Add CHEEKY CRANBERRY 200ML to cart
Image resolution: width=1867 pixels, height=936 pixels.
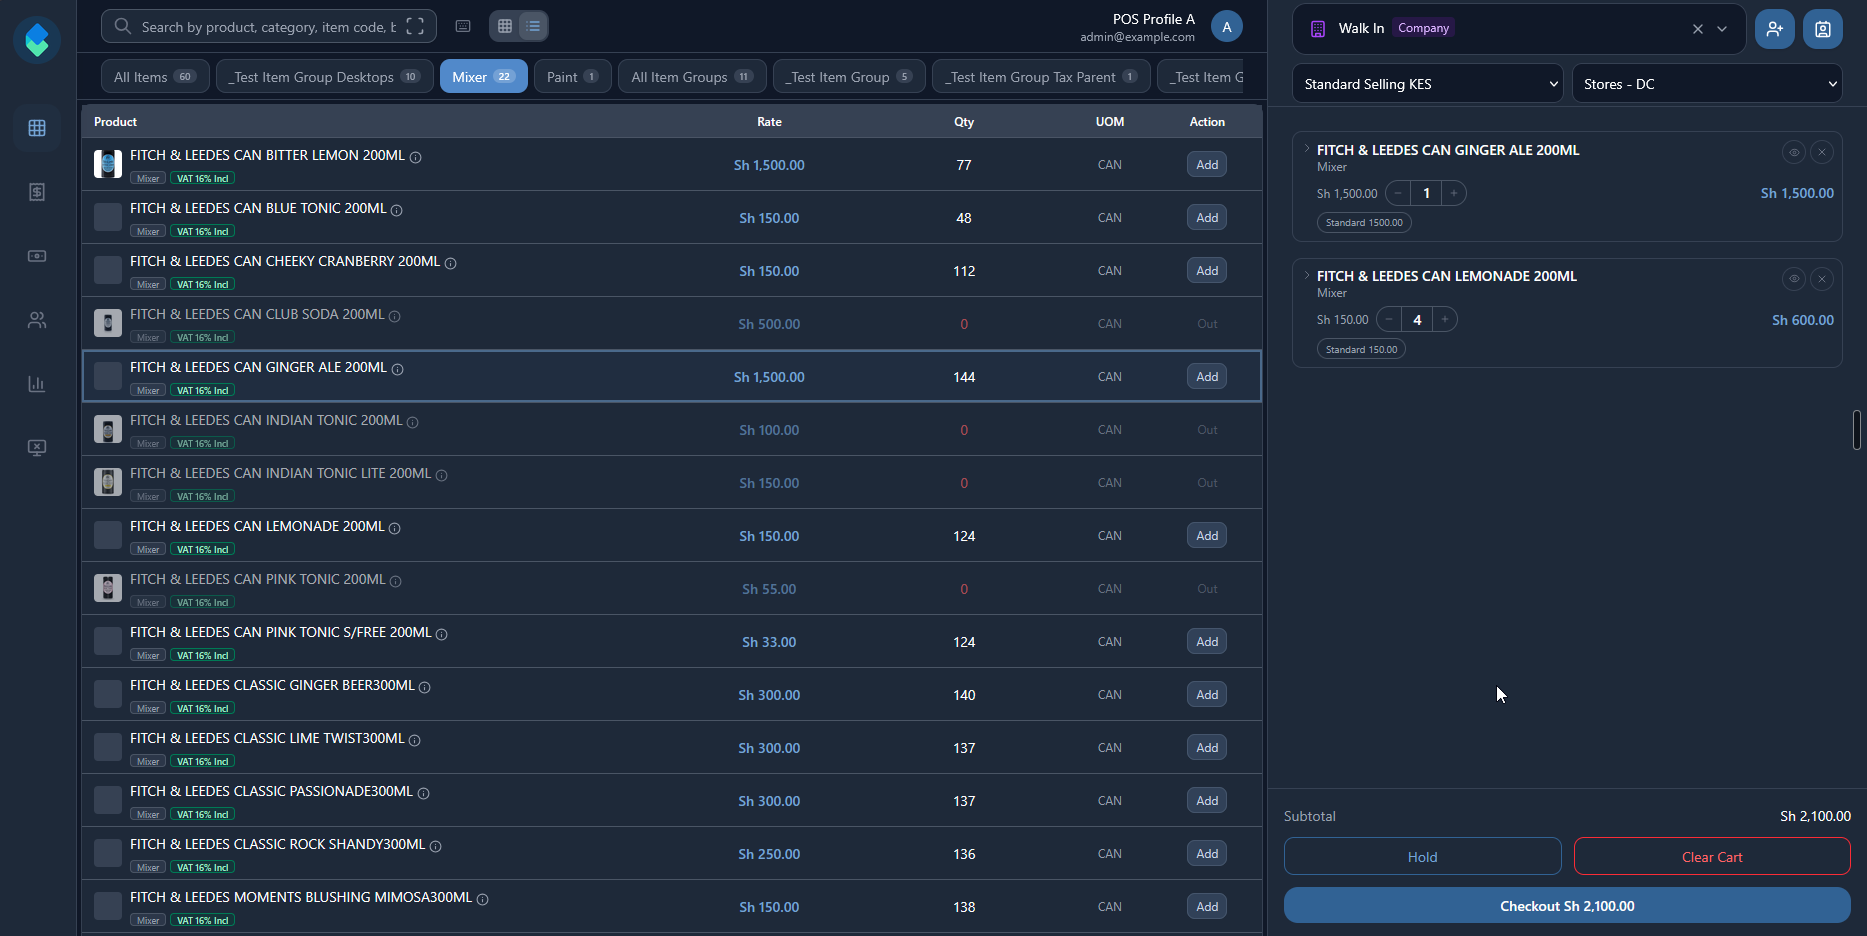(1207, 271)
